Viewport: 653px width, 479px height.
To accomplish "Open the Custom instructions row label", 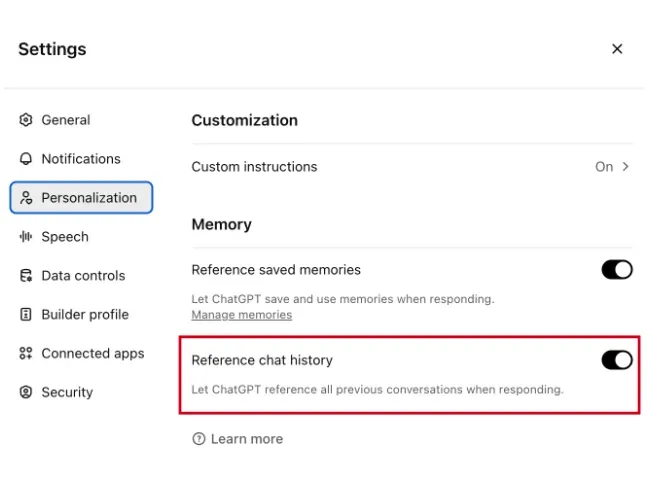I will click(x=254, y=167).
